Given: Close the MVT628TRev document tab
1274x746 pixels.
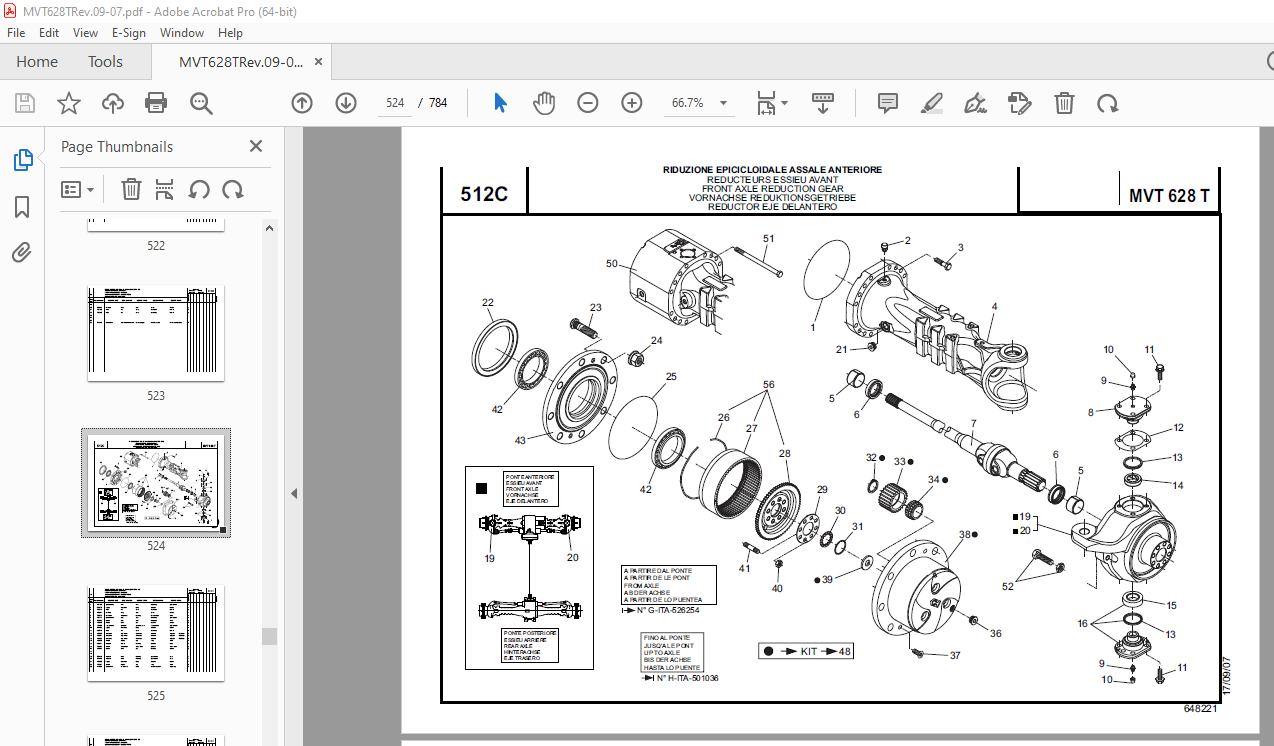Looking at the screenshot, I should tap(319, 62).
